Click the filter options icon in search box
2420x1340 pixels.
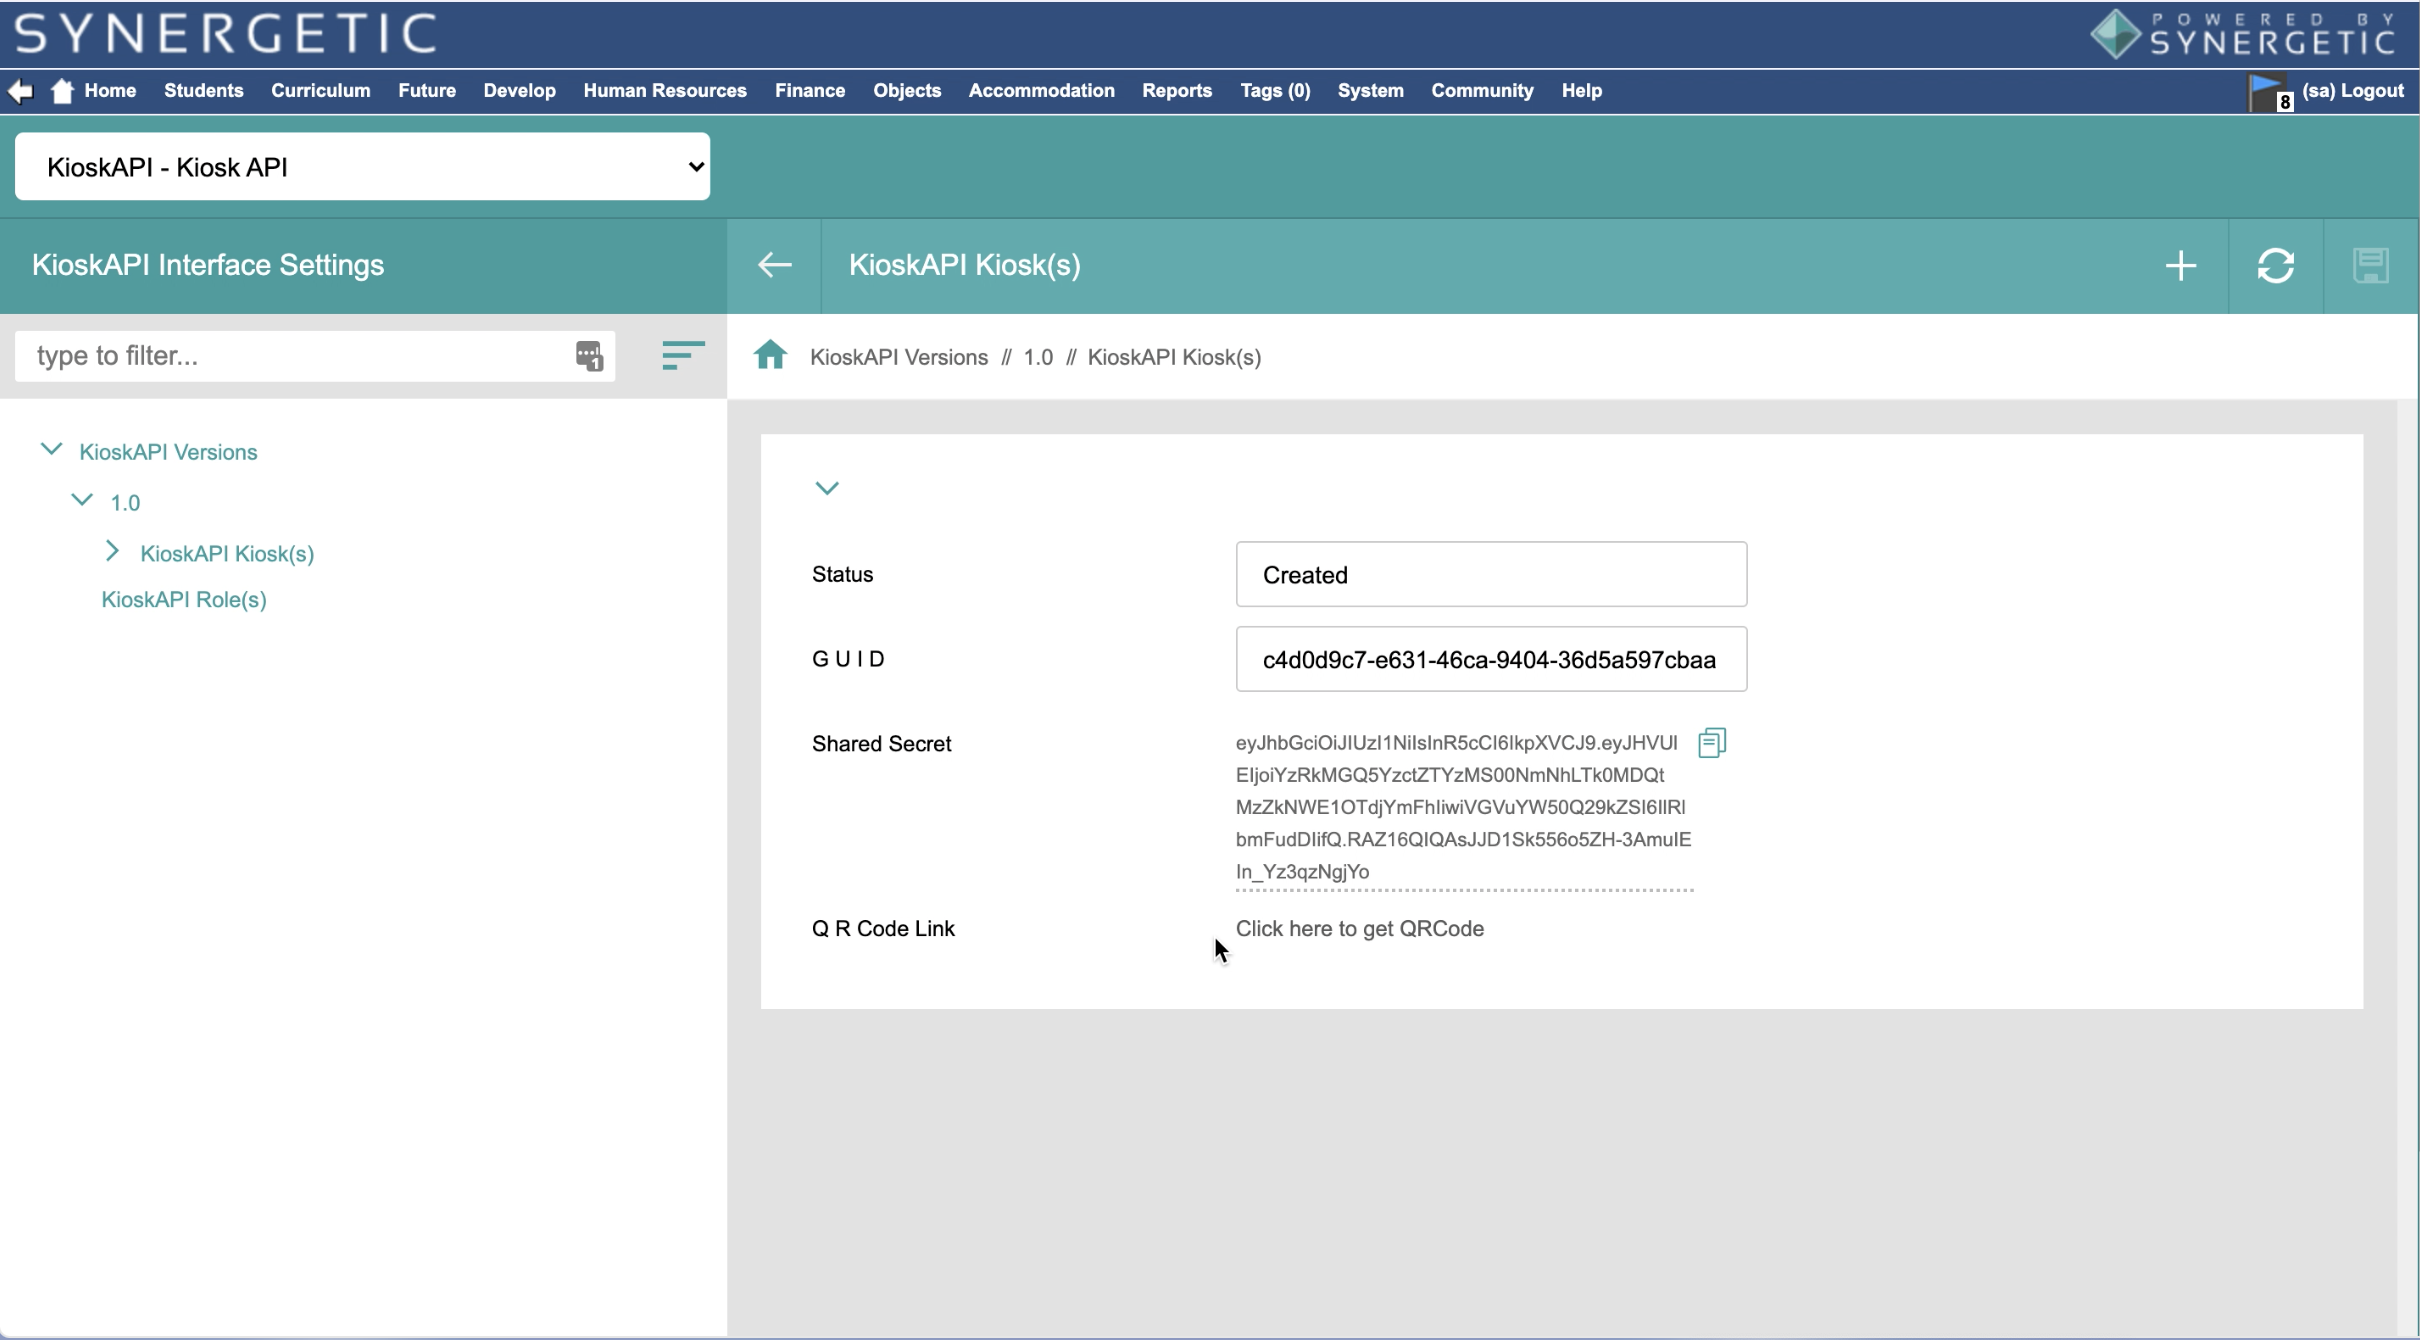click(x=589, y=356)
